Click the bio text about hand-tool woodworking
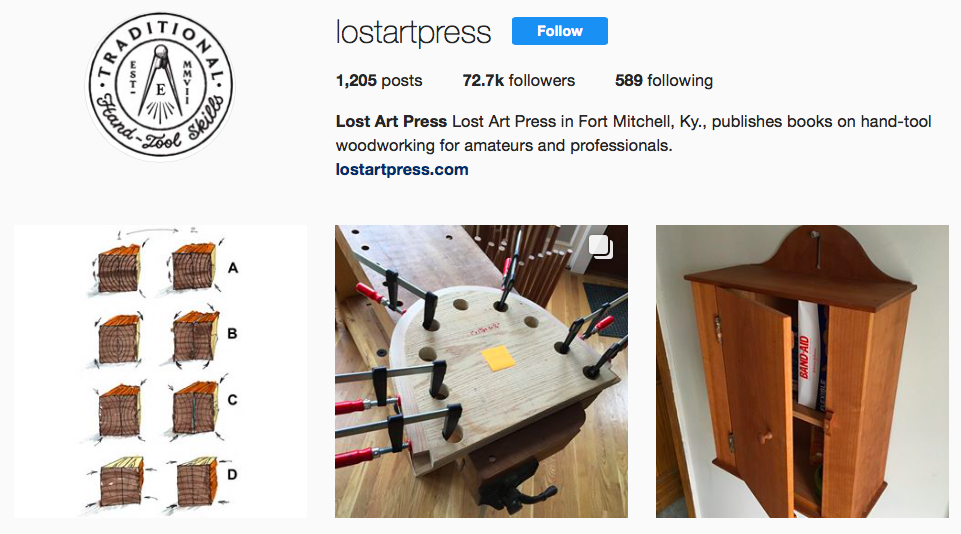 [633, 134]
